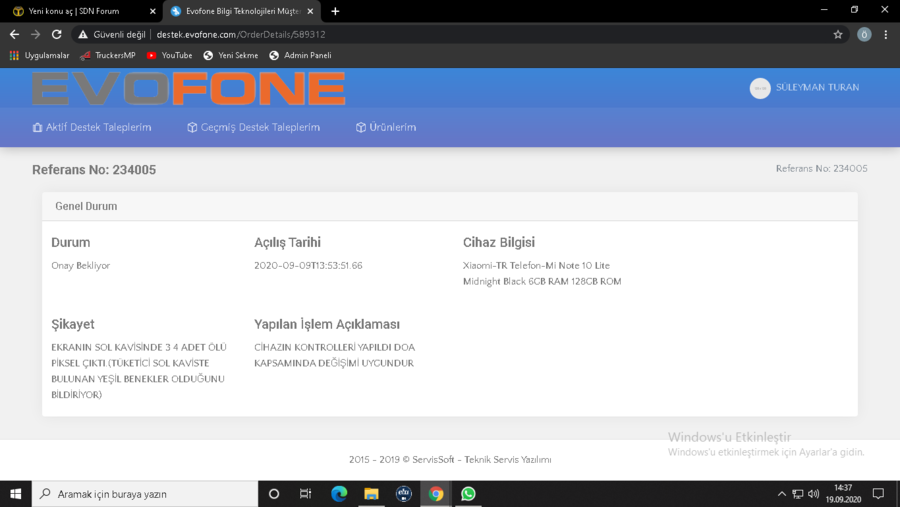Screen dimensions: 900x507
Task: Switch to the 'Yeni konu aç | SDN Forum' tab
Action: (82, 11)
